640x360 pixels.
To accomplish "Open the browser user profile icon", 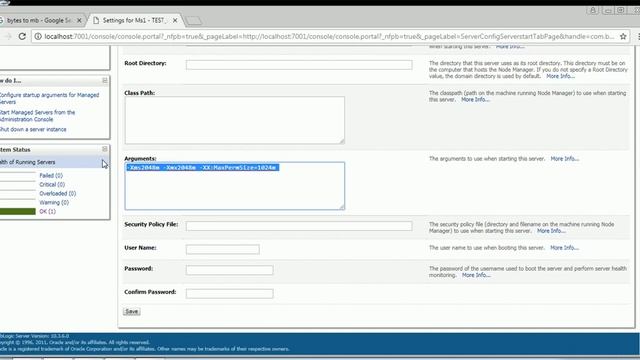I will 593,10.
